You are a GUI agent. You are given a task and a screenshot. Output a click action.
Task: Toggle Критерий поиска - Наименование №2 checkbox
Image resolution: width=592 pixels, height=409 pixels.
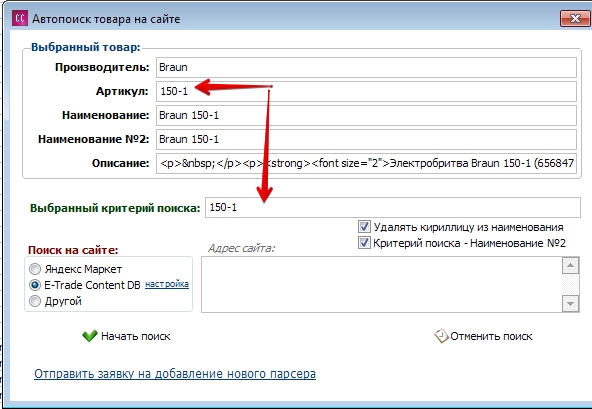364,243
